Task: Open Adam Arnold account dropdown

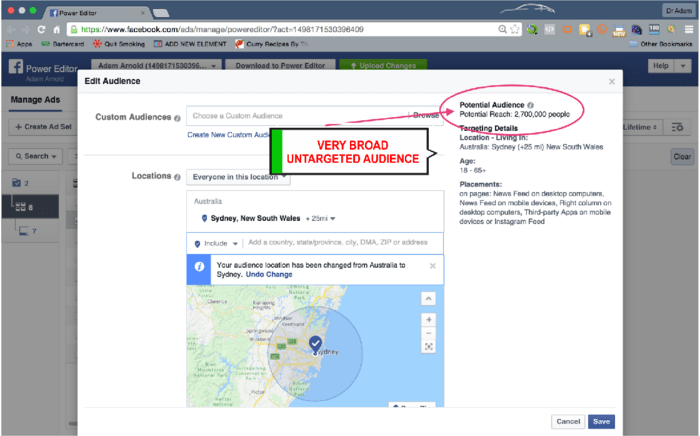Action: point(157,66)
